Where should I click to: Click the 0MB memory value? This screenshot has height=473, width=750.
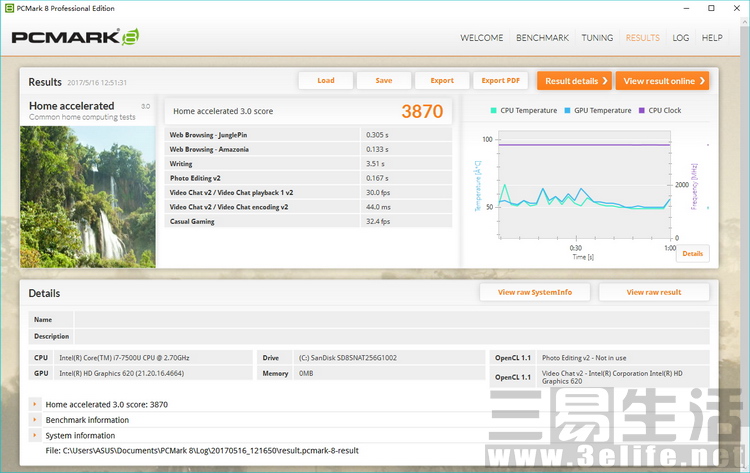click(x=306, y=374)
